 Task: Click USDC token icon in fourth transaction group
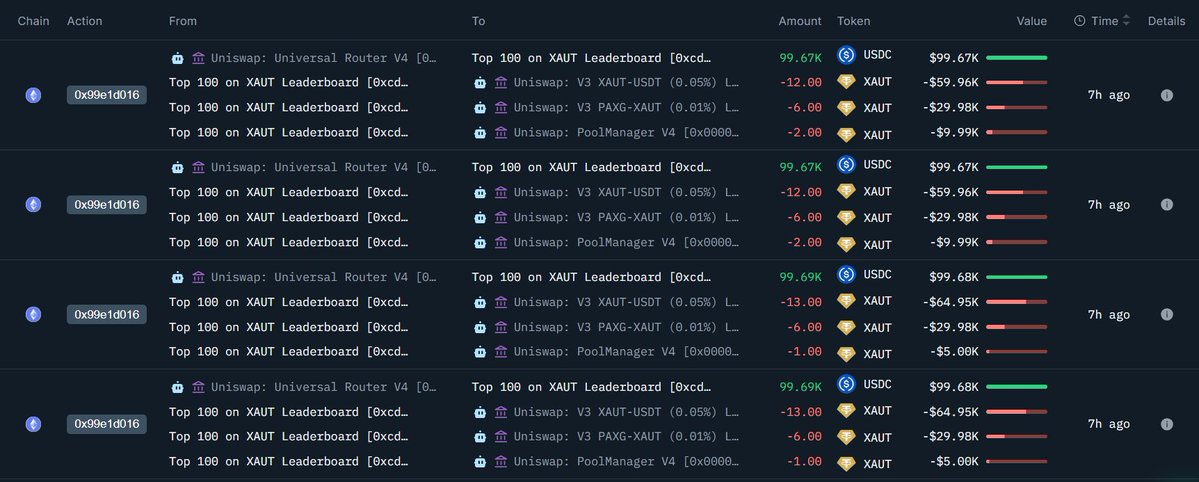(846, 384)
